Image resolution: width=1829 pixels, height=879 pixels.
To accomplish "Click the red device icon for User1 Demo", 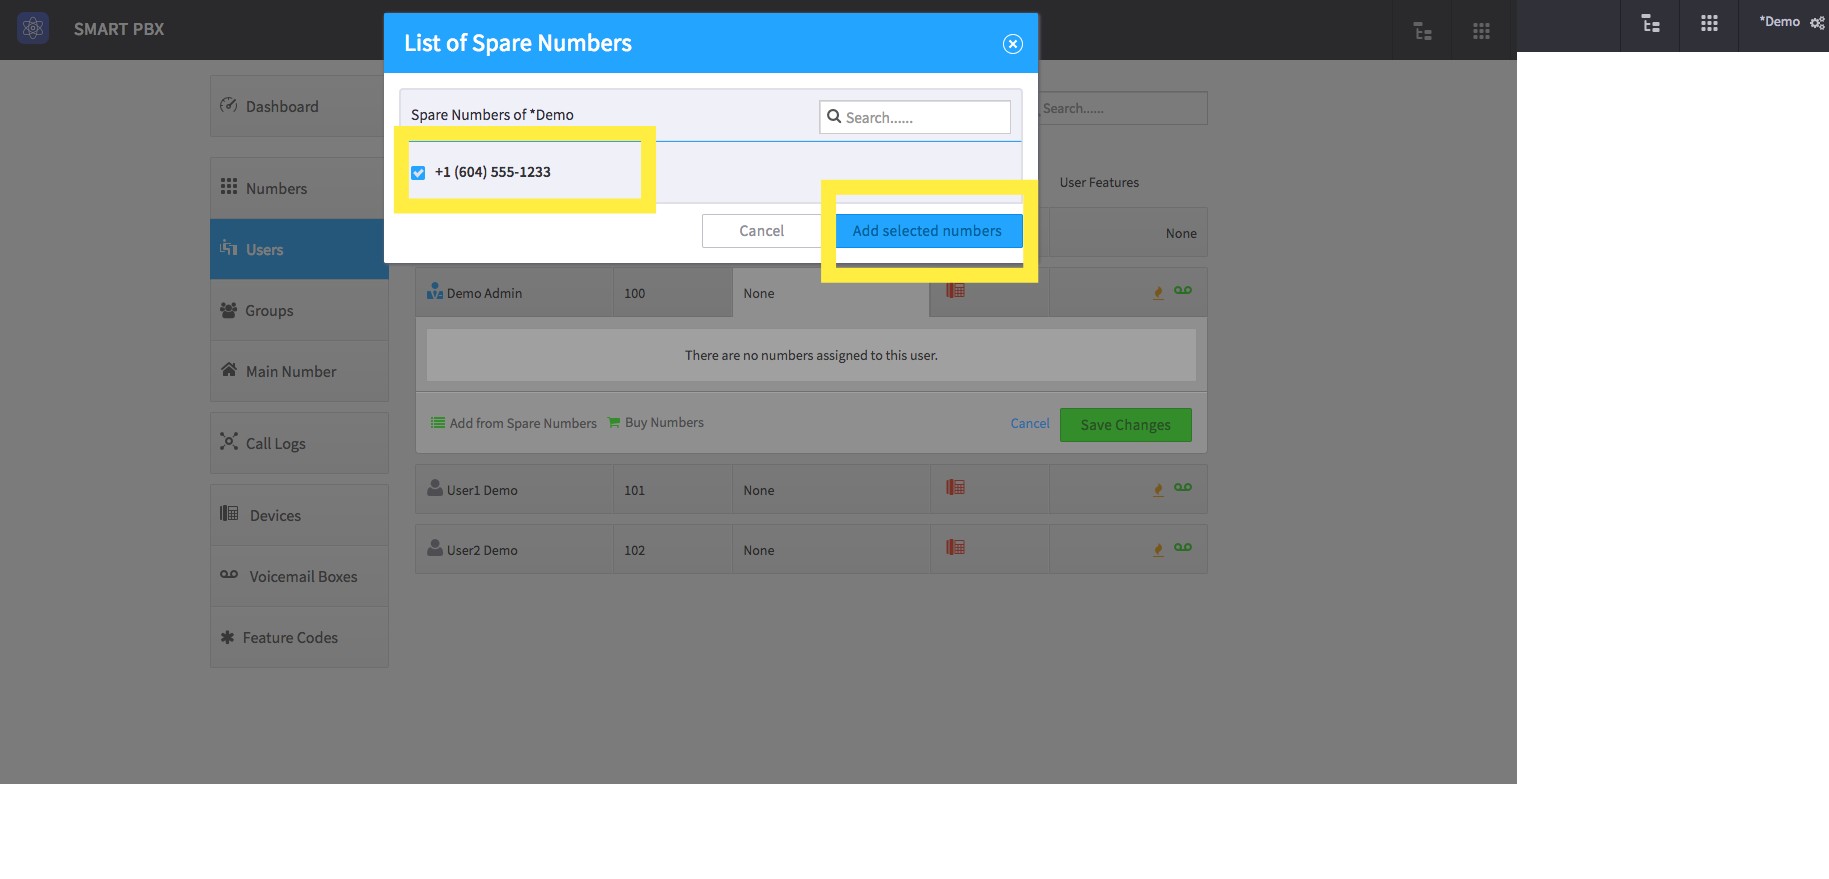I will pos(955,488).
